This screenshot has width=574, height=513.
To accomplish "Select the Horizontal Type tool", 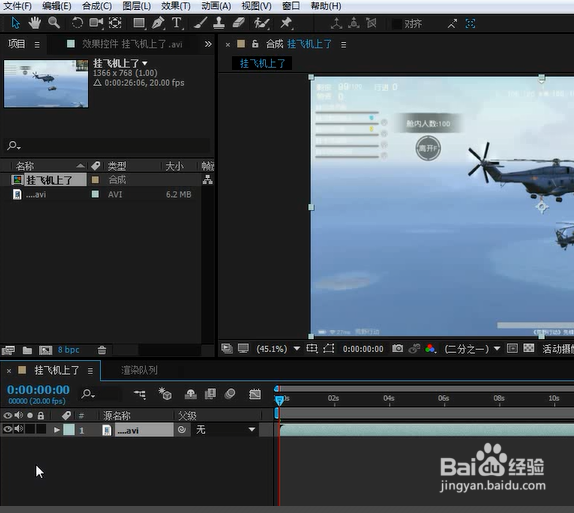I will [177, 23].
